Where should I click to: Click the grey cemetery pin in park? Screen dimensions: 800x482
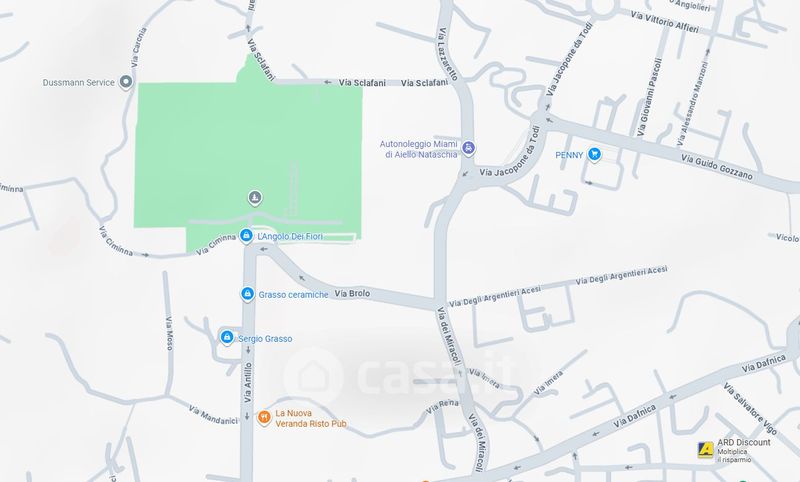[x=255, y=197]
